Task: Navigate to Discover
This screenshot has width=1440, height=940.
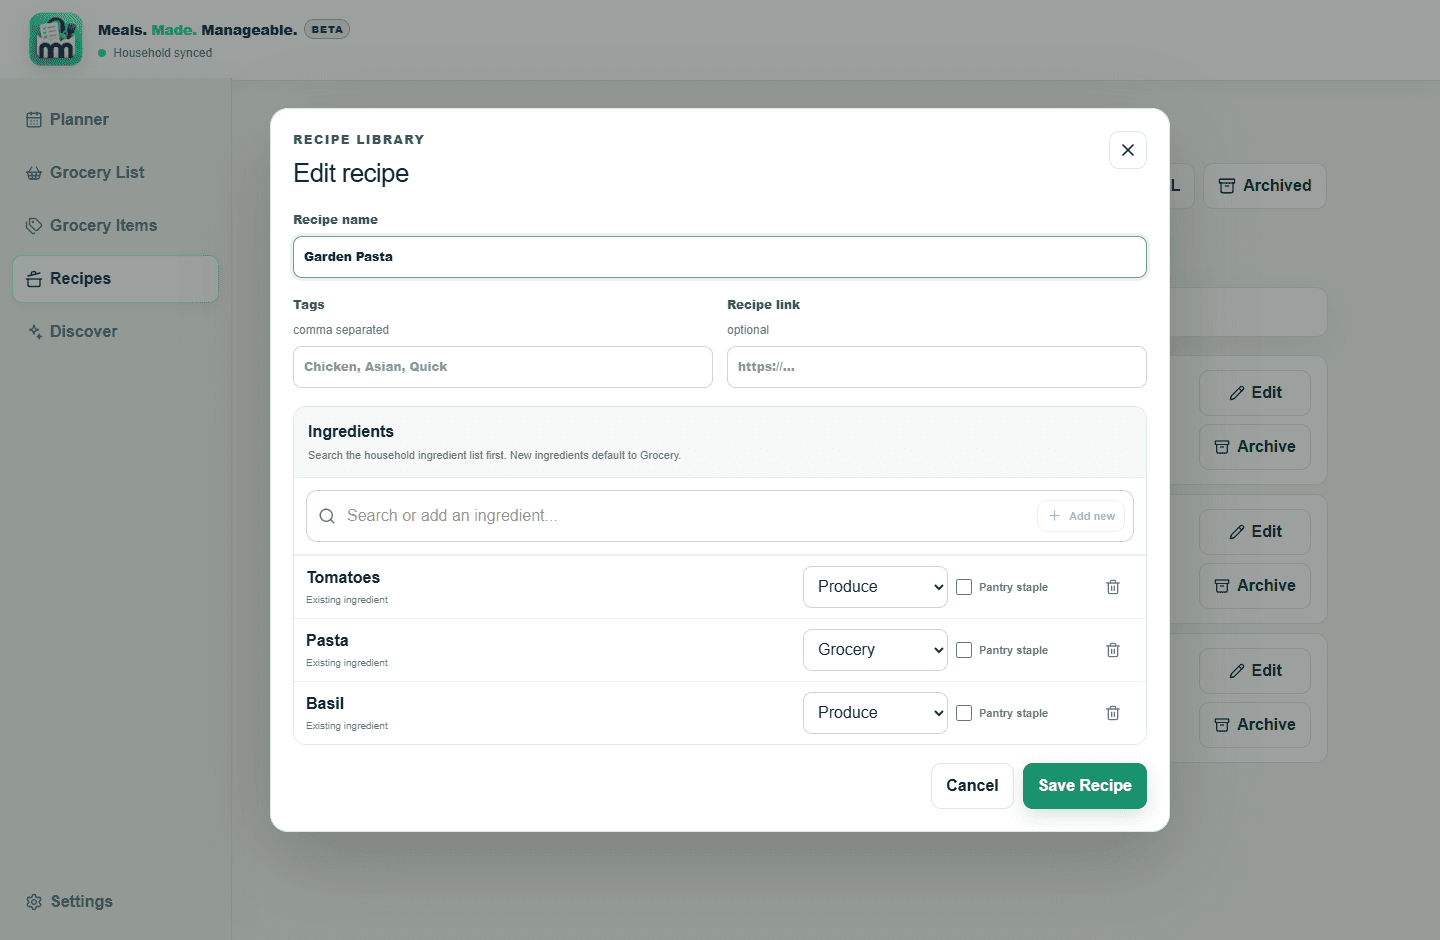Action: [115, 332]
